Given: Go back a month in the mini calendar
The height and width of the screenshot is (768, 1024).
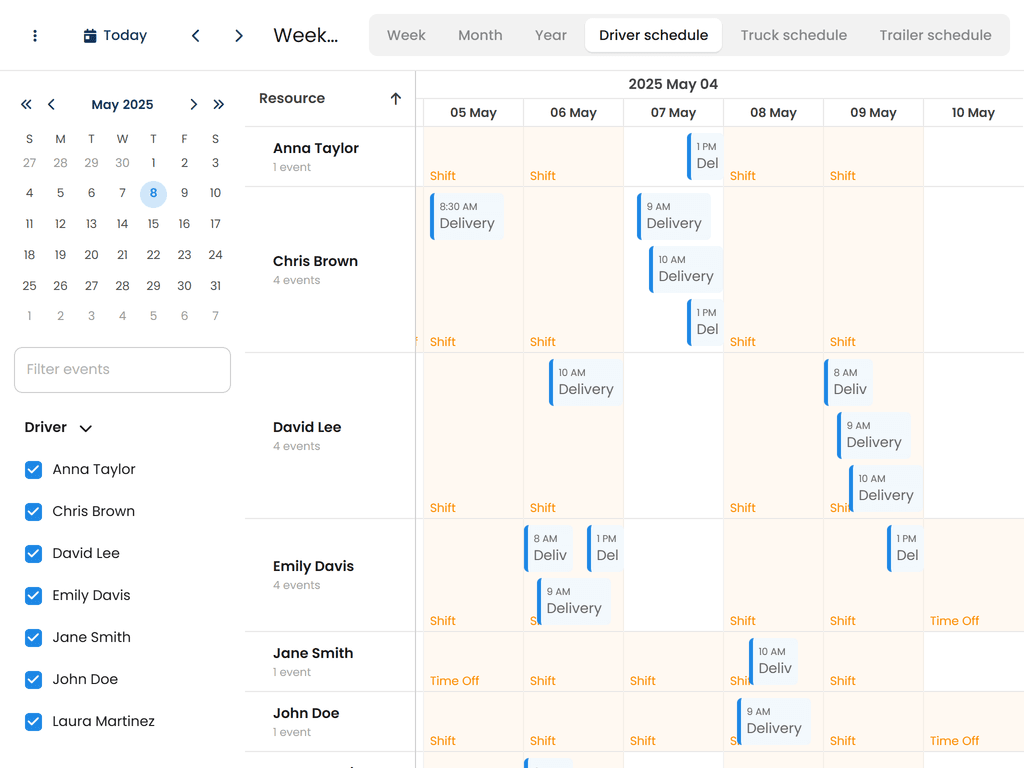Looking at the screenshot, I should (x=51, y=104).
